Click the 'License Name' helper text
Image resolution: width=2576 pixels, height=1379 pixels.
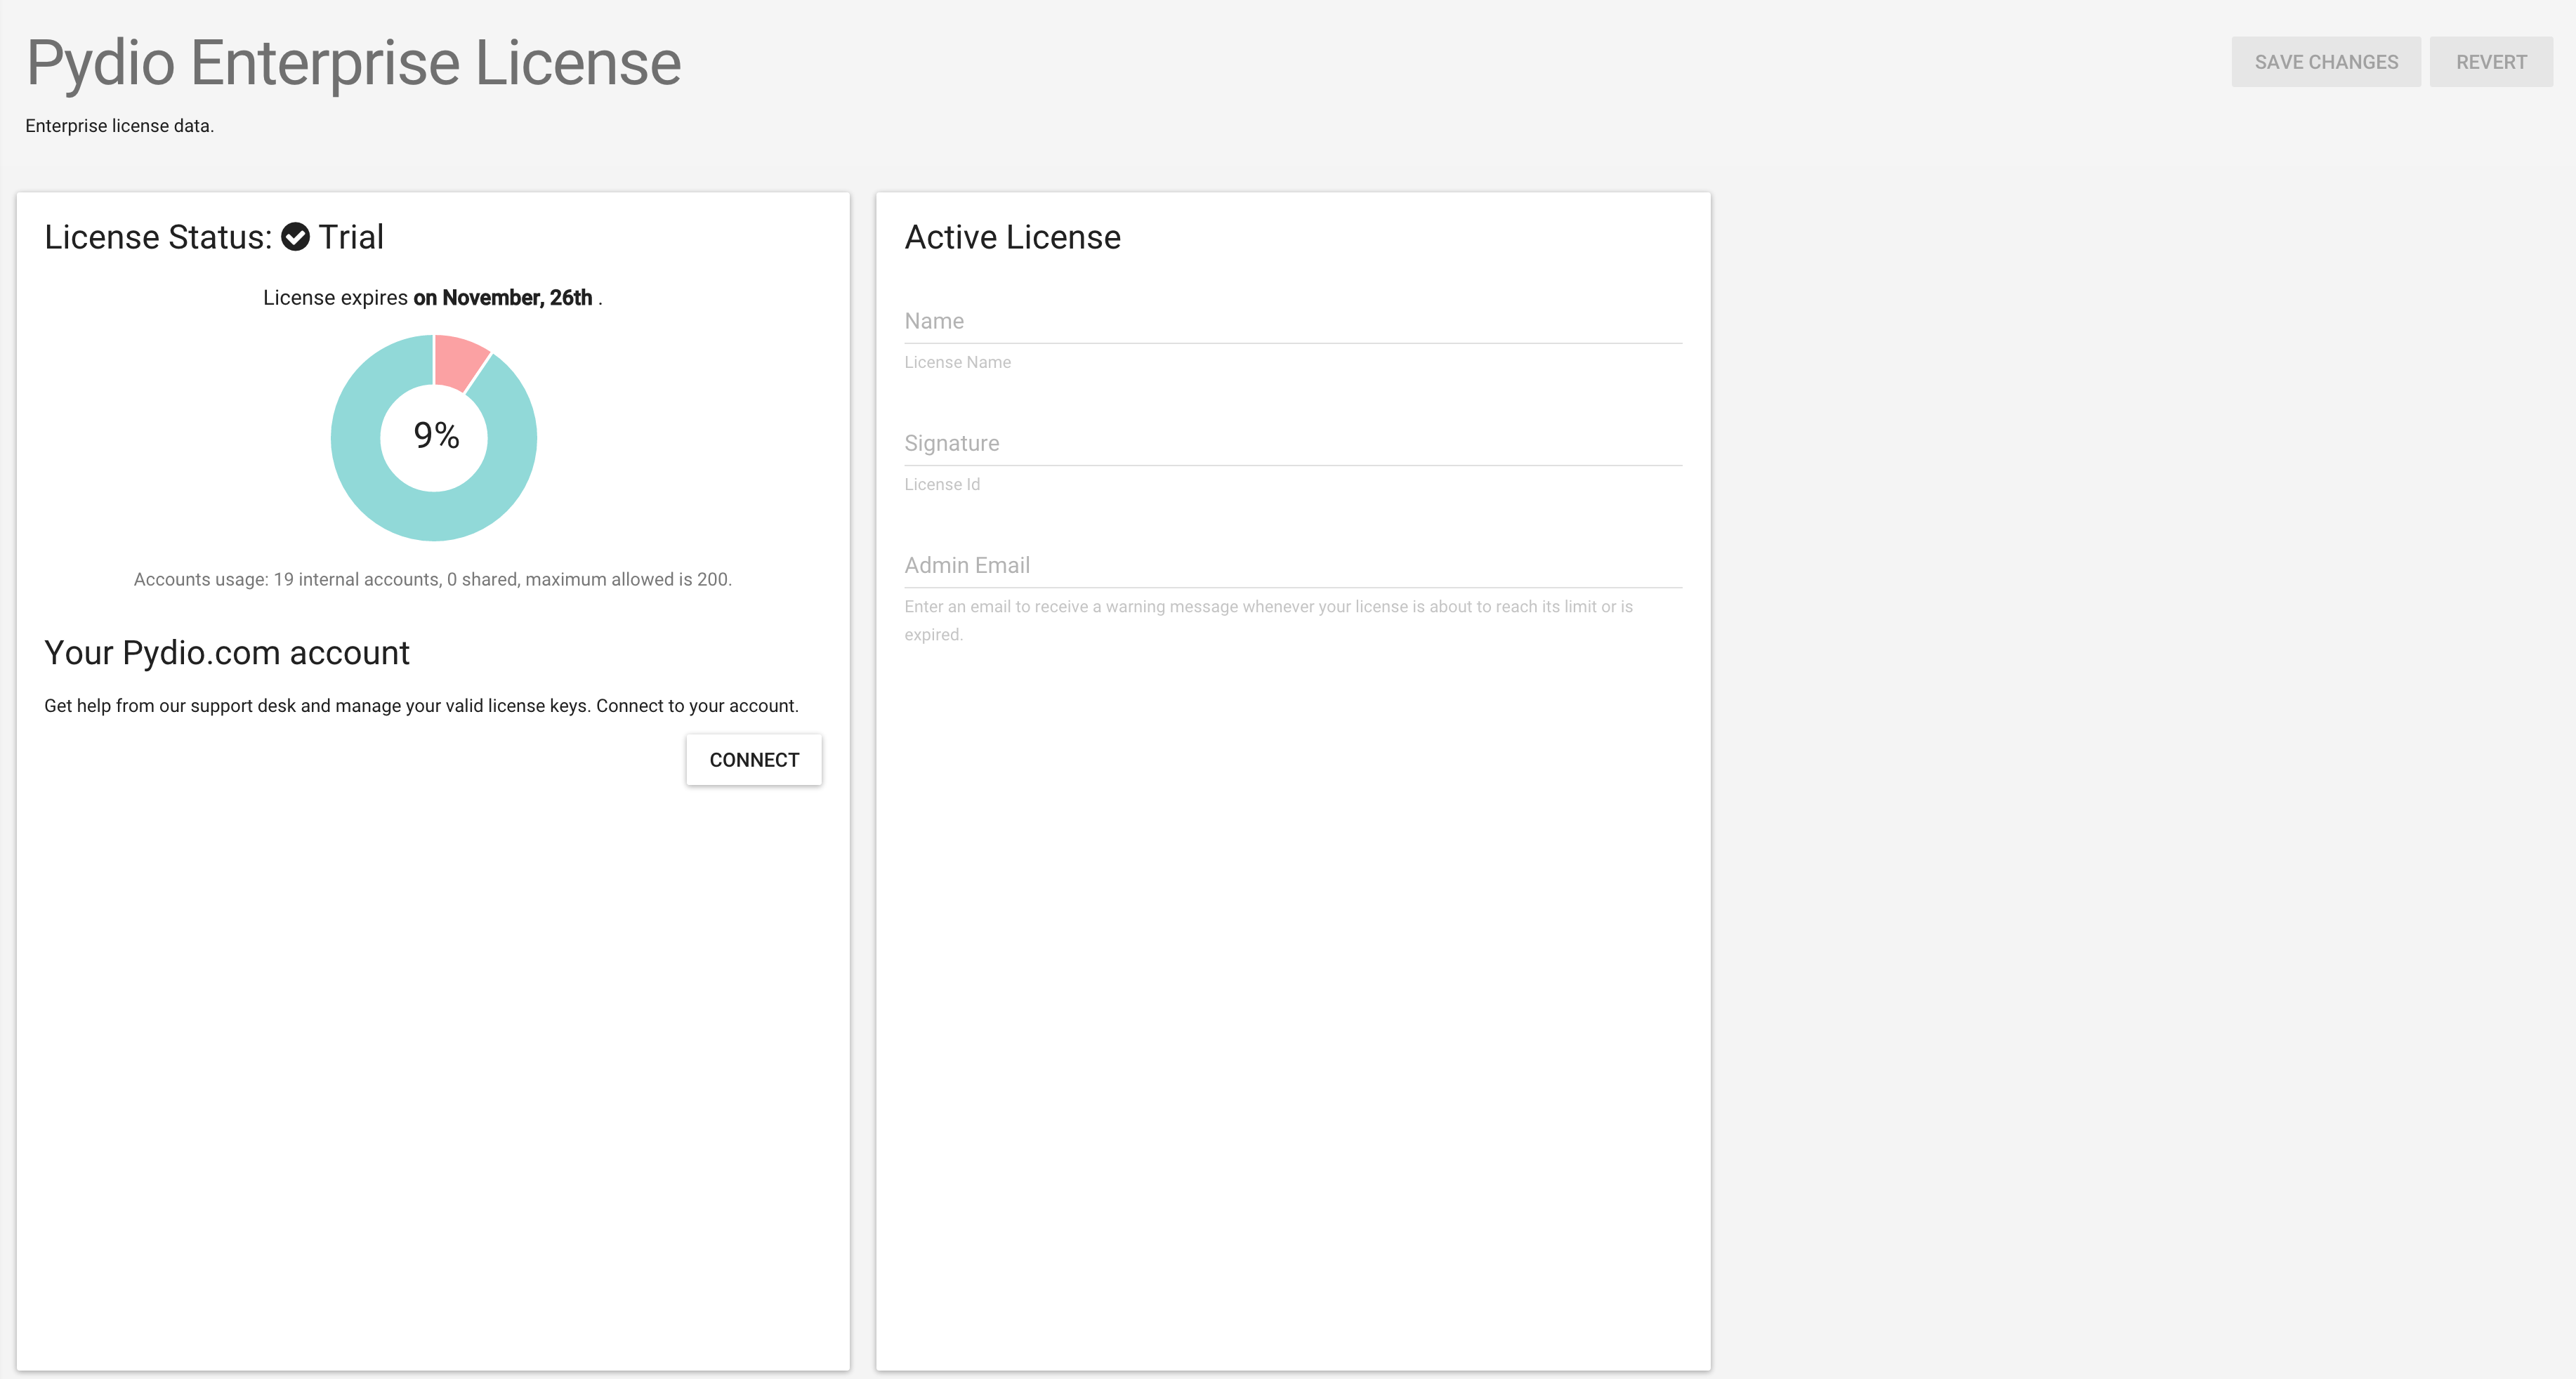coord(957,363)
